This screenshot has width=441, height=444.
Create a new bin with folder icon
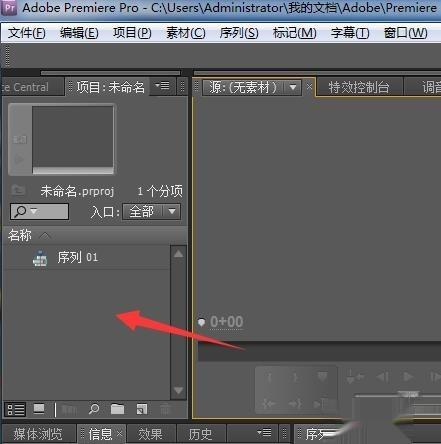[x=117, y=409]
